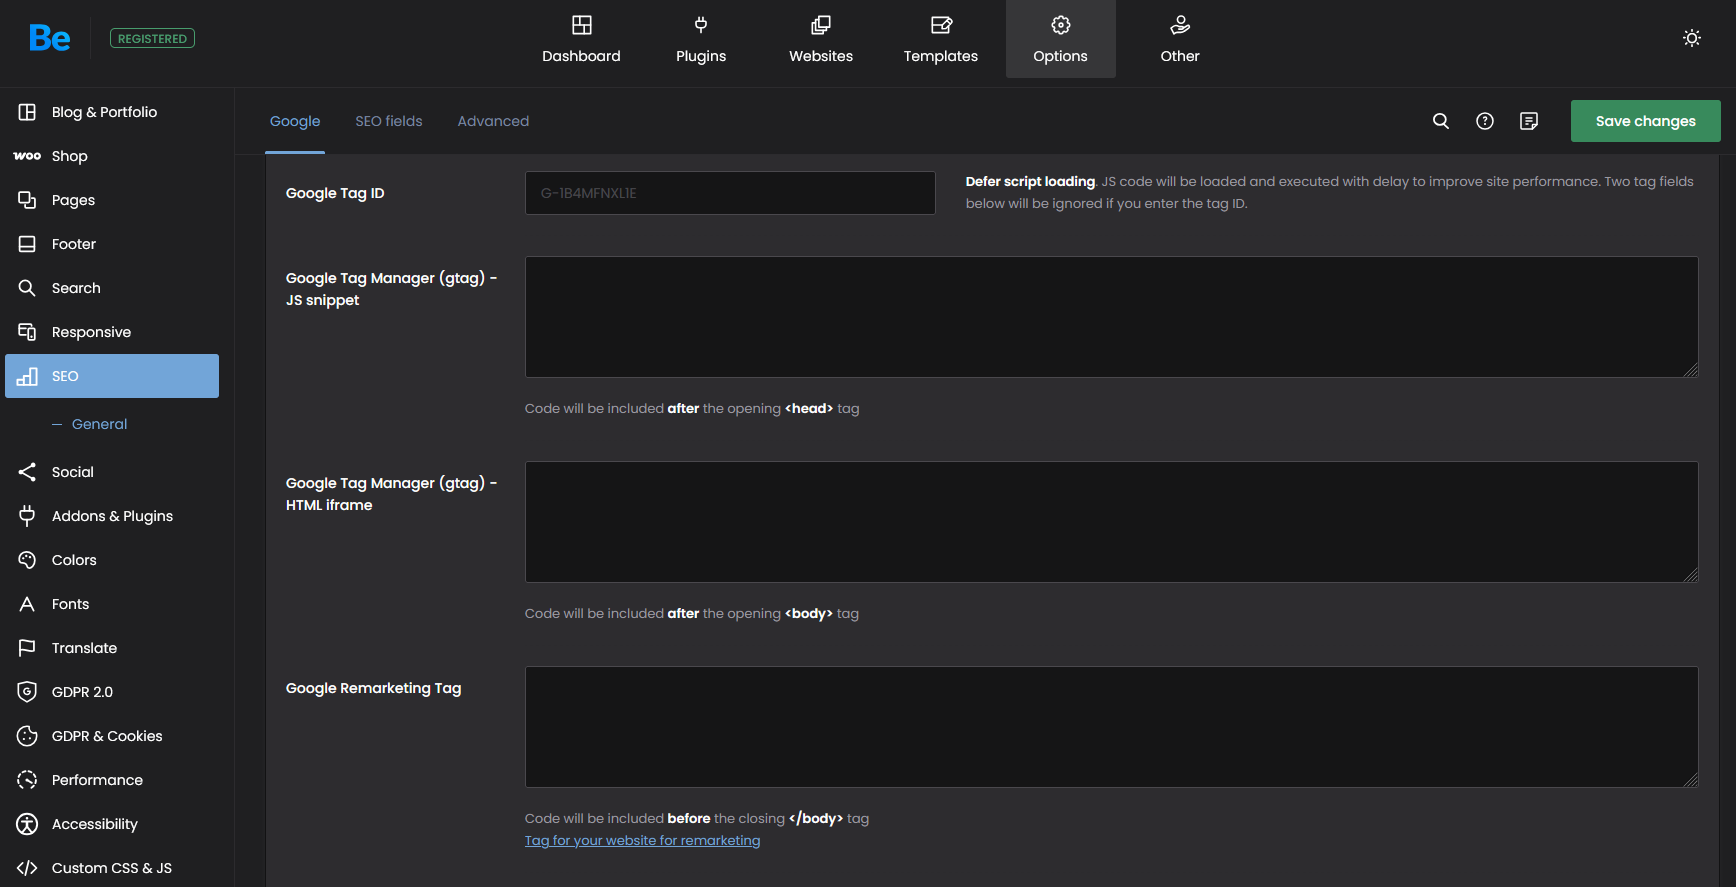Go to the Plugins section

pos(700,39)
